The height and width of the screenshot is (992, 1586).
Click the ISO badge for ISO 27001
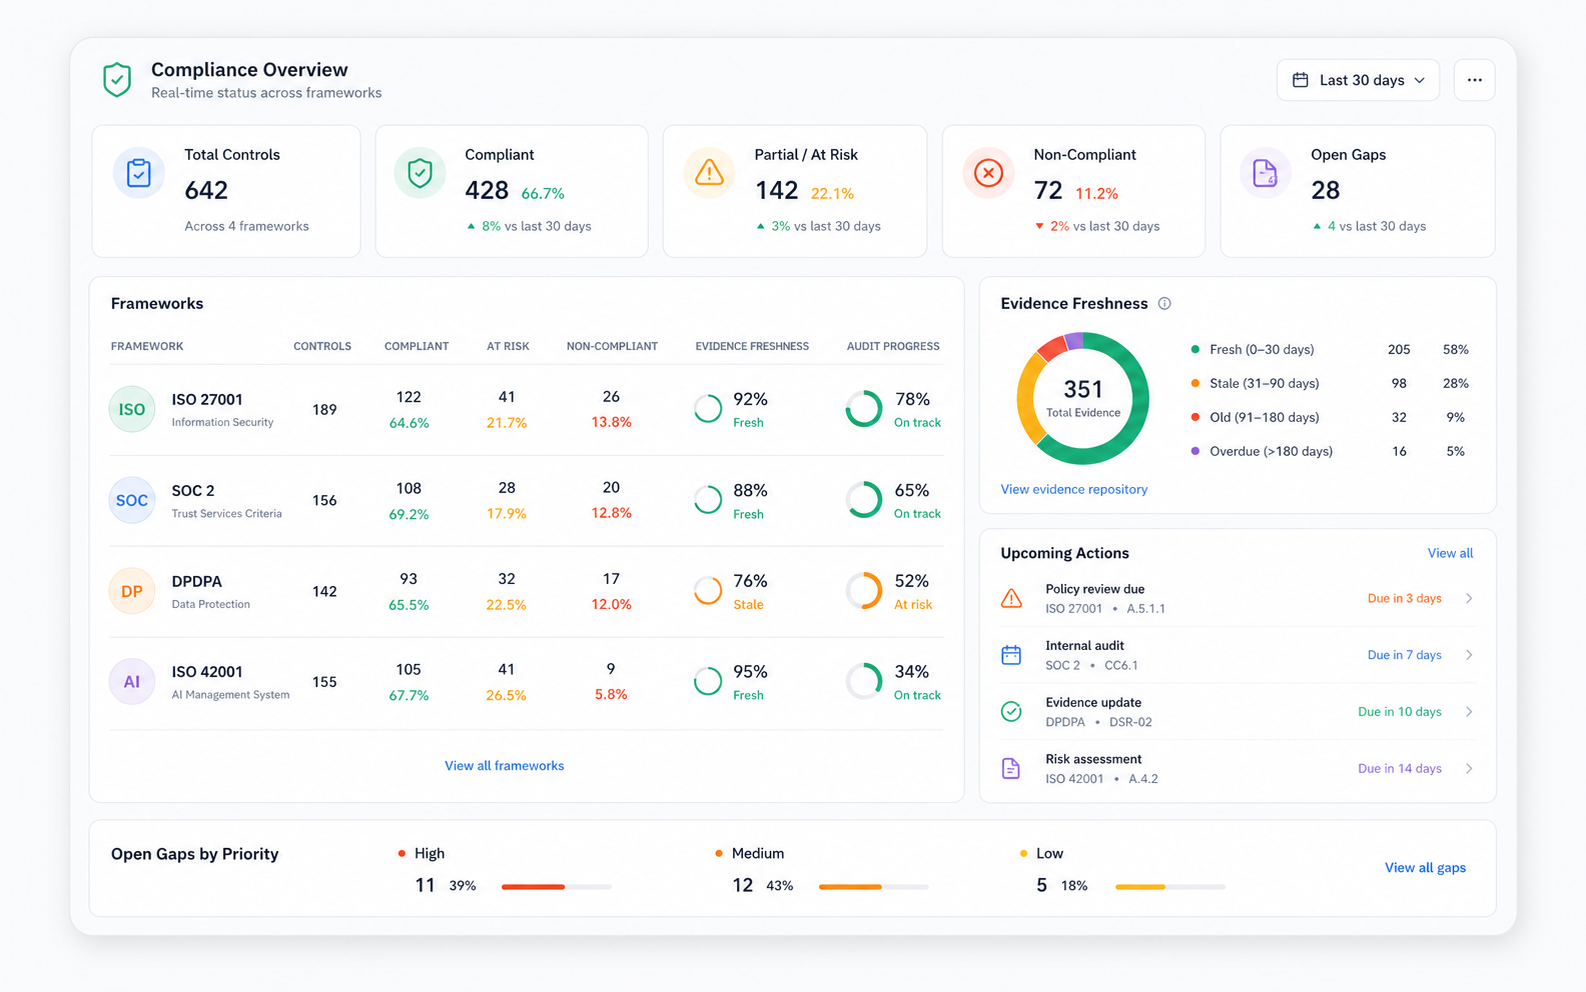132,409
